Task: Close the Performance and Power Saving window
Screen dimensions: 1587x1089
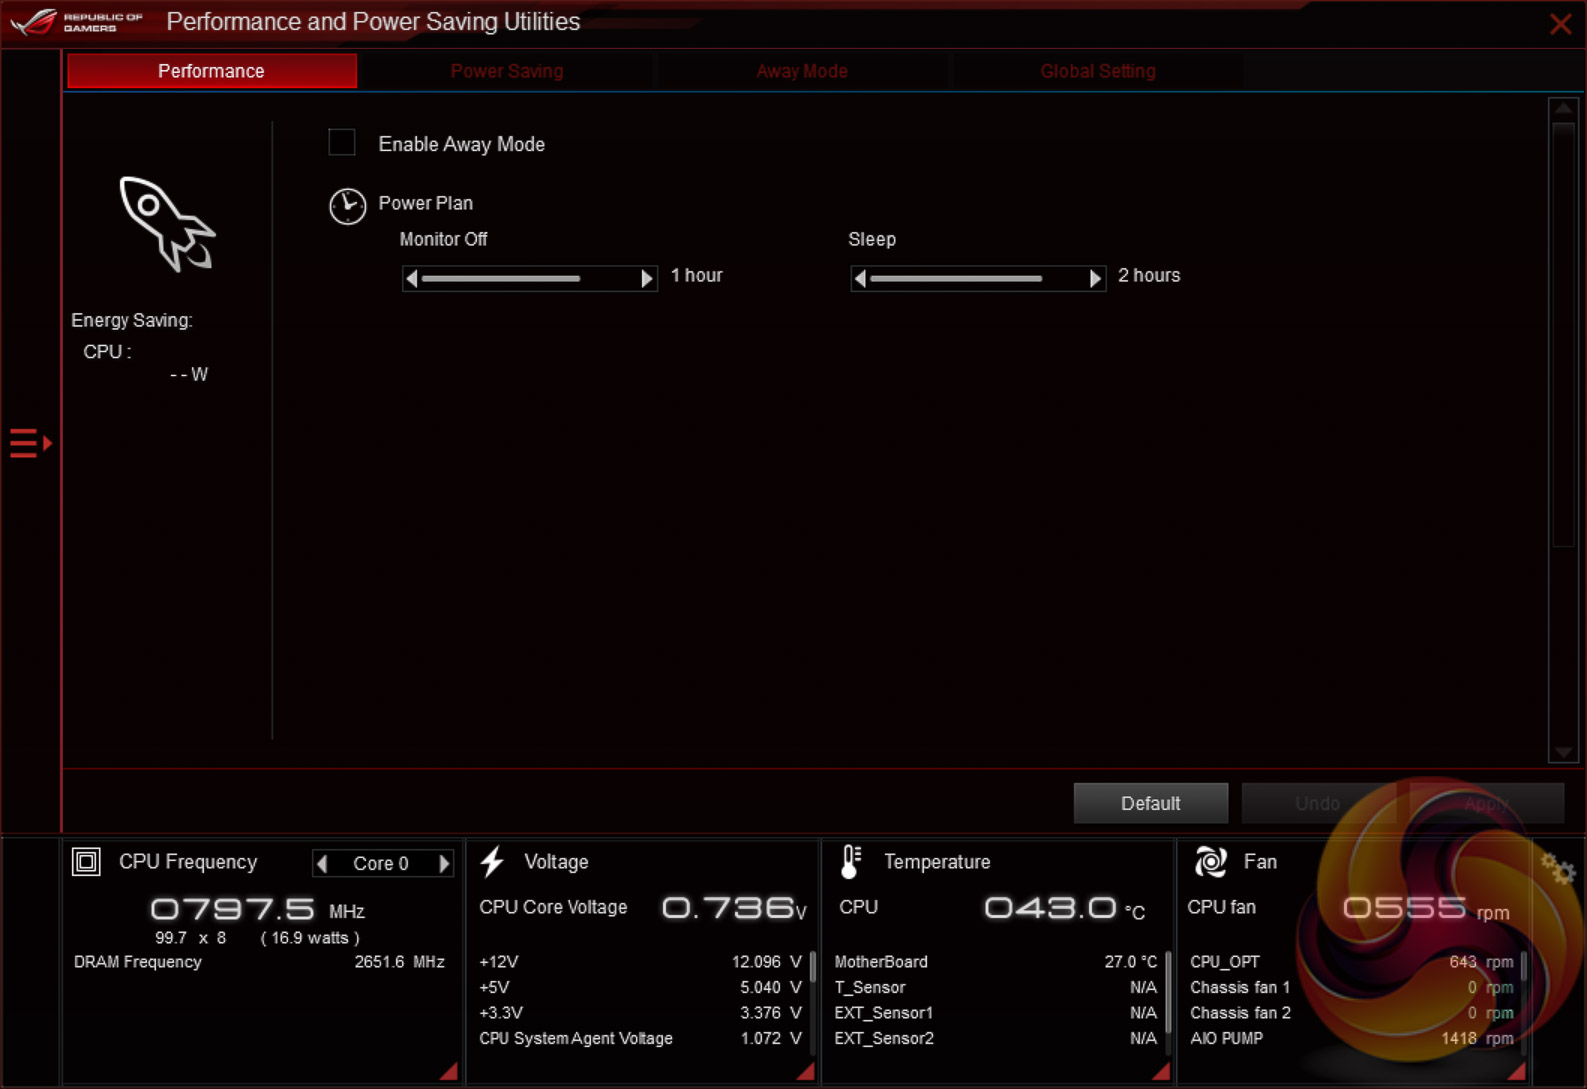Action: [1560, 24]
